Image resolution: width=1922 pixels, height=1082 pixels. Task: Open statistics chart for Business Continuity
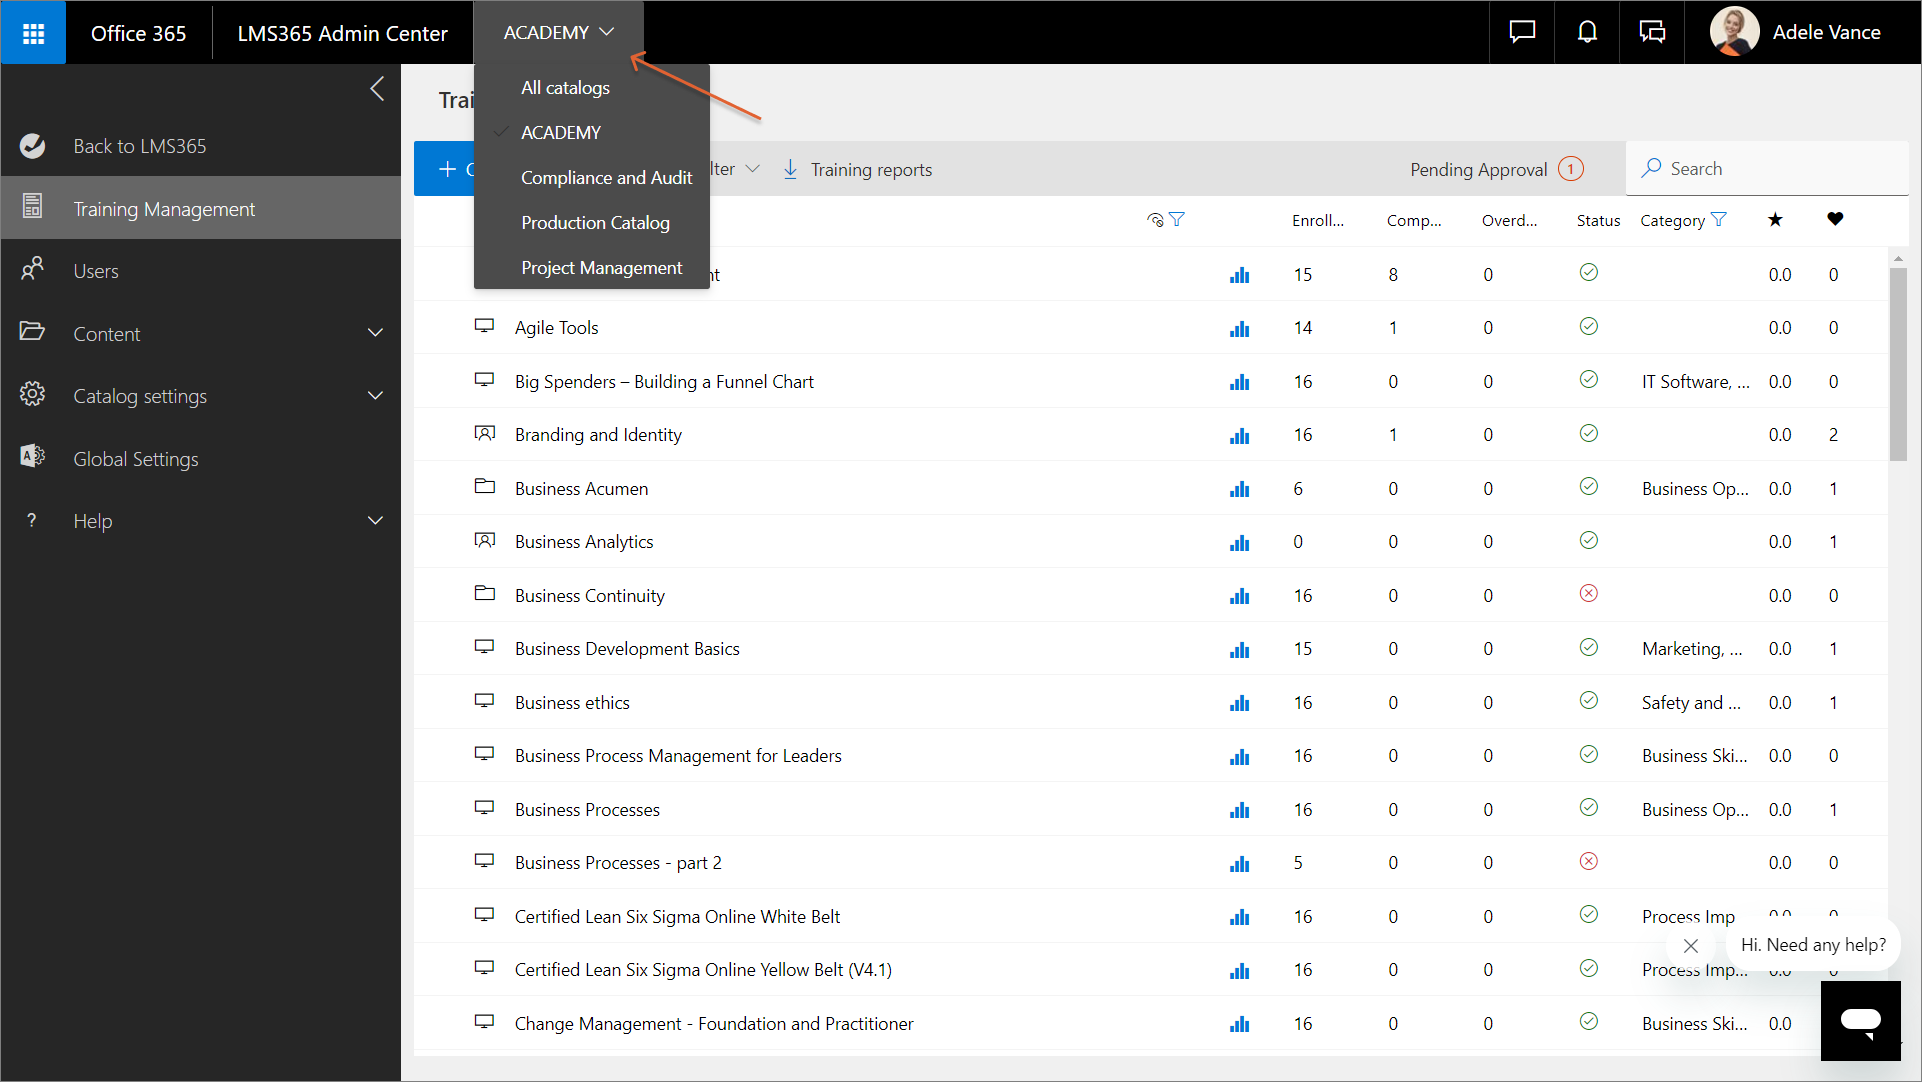[1240, 596]
